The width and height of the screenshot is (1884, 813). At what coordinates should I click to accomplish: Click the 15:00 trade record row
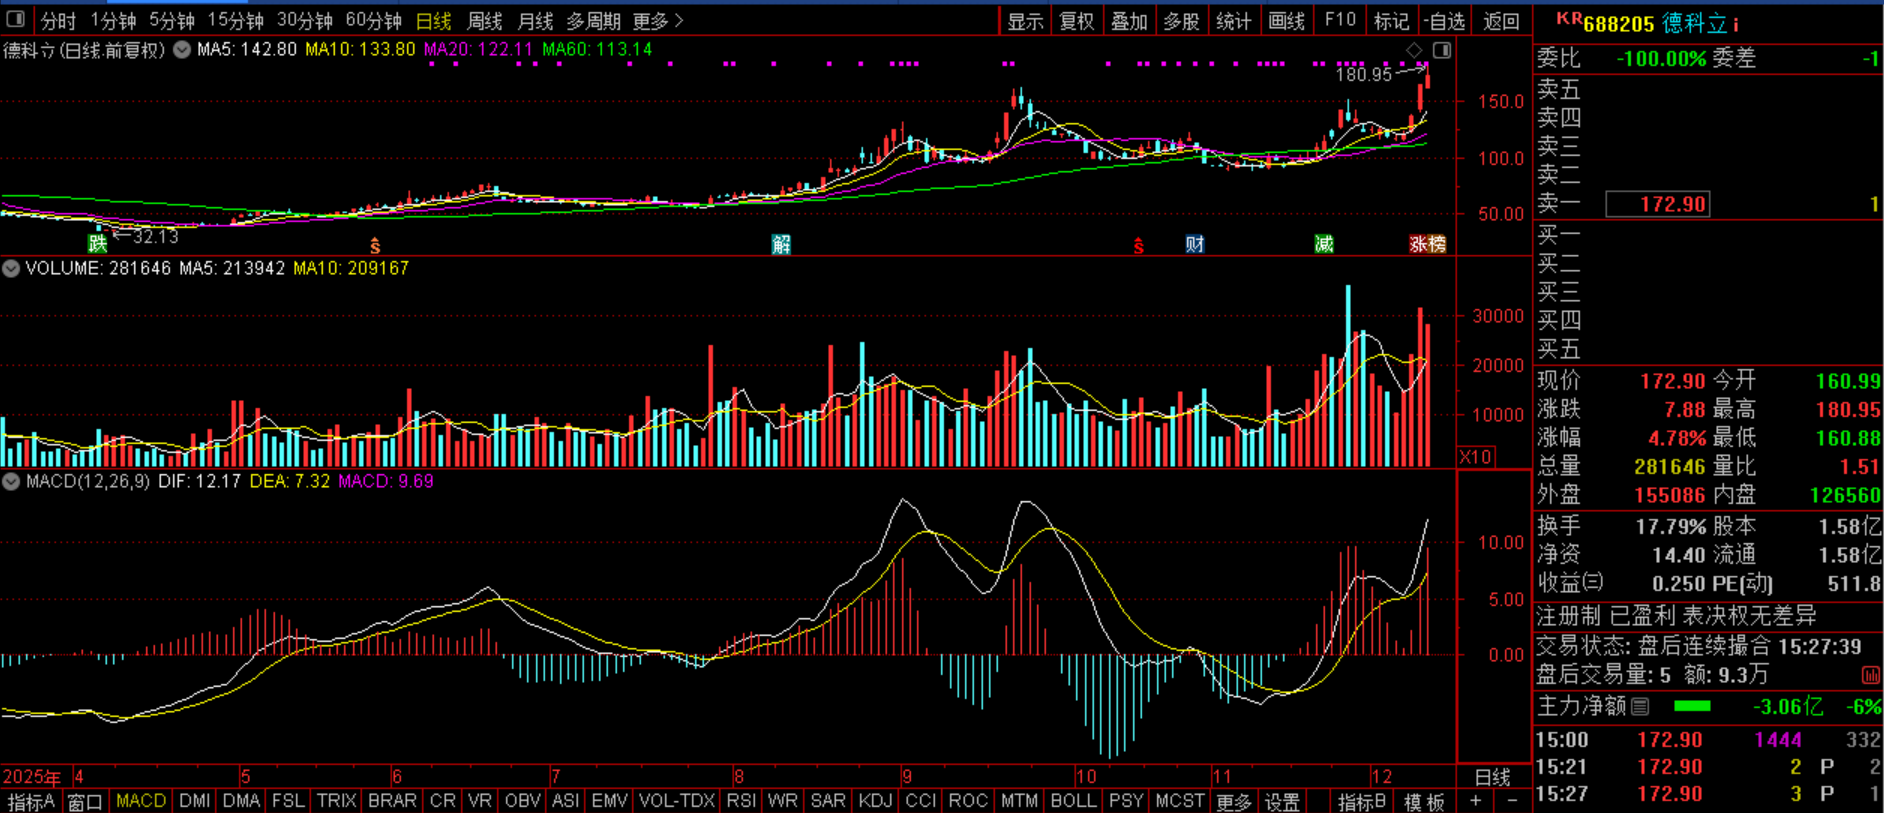click(x=1708, y=740)
